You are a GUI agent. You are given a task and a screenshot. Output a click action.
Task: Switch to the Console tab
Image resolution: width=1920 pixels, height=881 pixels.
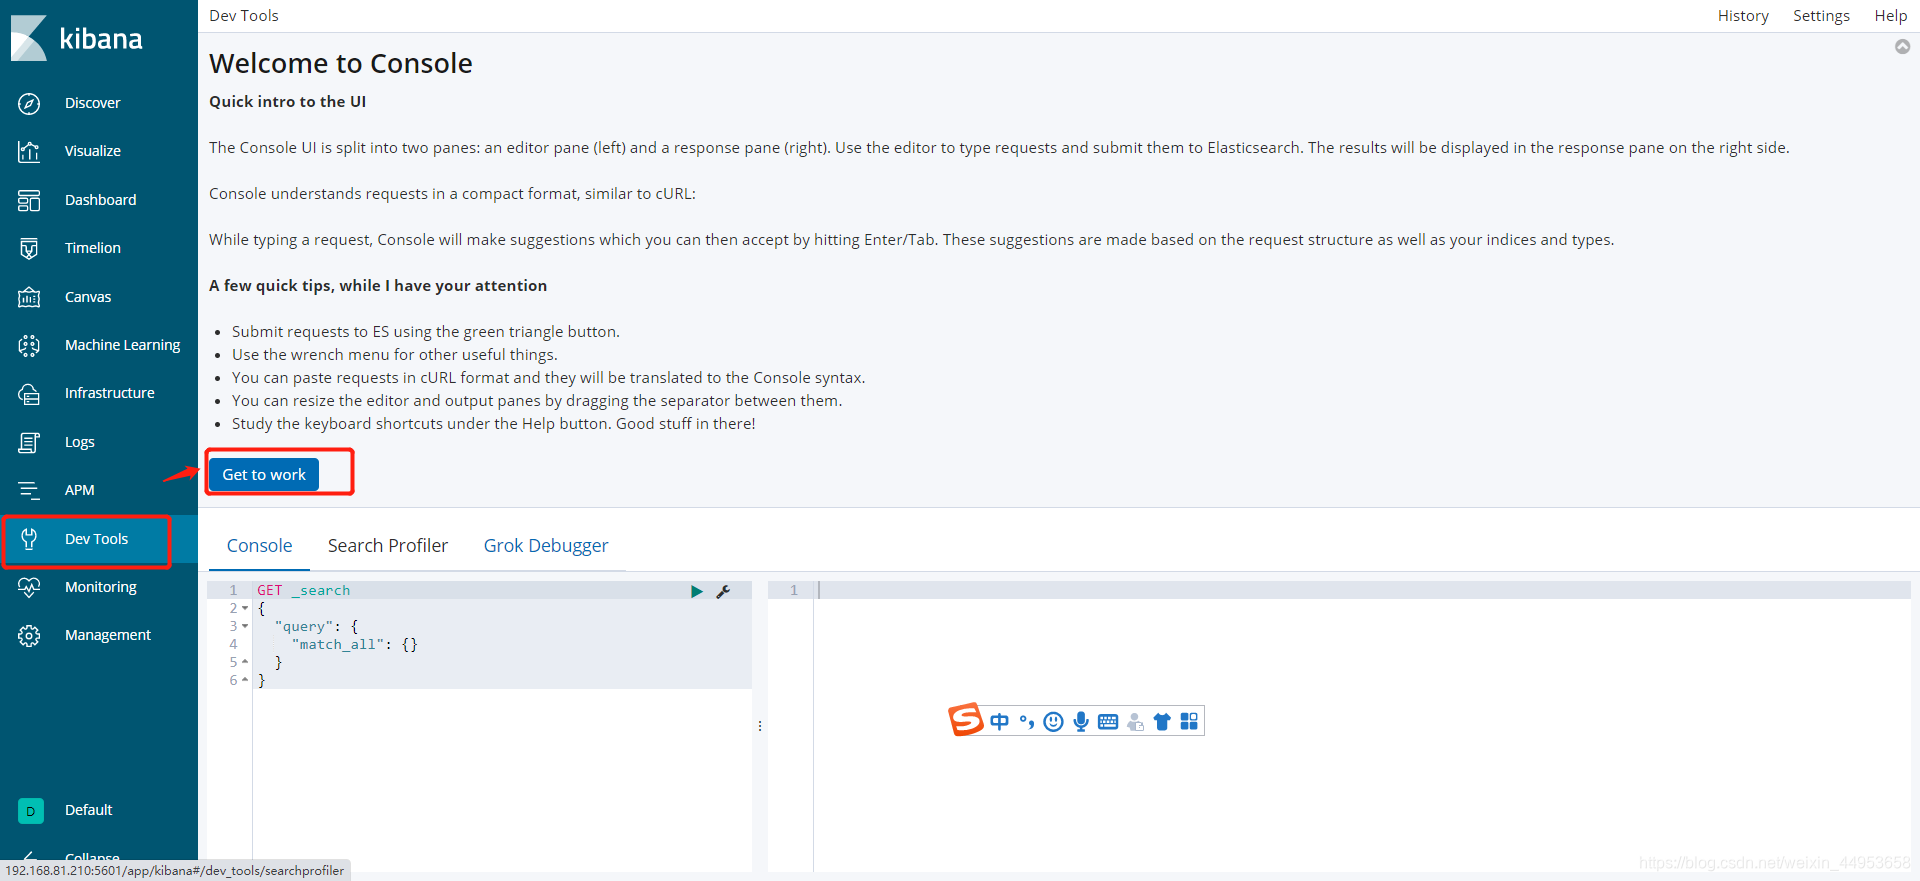point(259,546)
